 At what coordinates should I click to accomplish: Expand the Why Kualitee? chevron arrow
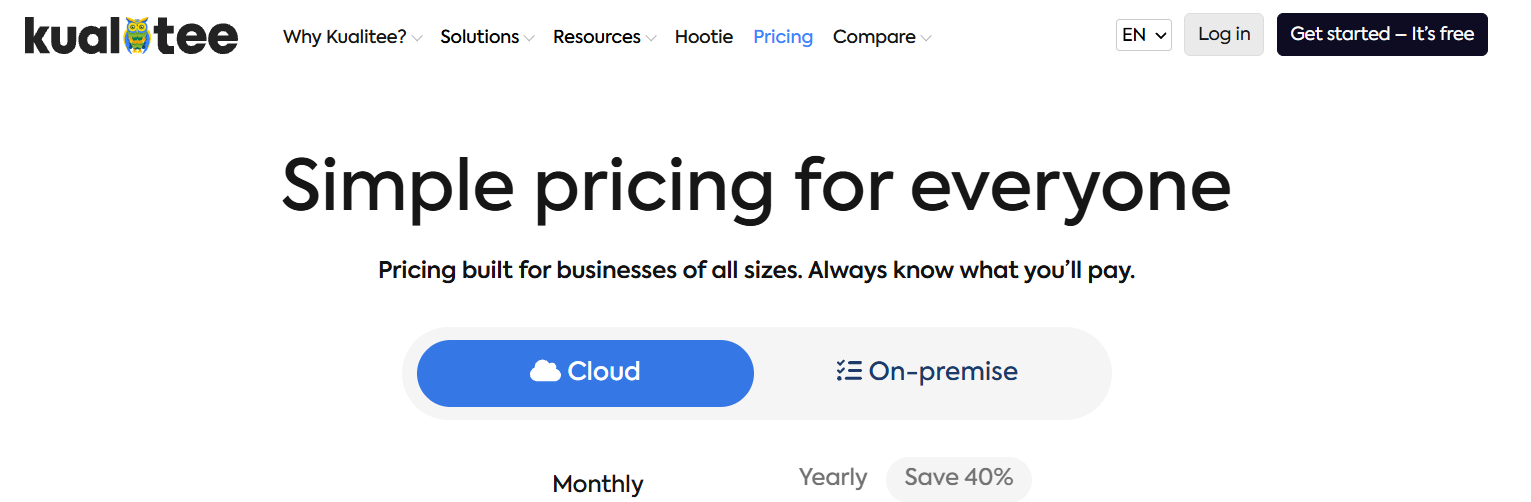417,38
